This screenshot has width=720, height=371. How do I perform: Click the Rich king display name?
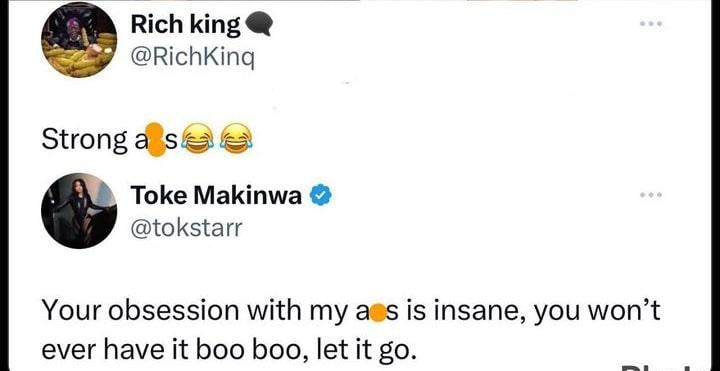coord(186,24)
